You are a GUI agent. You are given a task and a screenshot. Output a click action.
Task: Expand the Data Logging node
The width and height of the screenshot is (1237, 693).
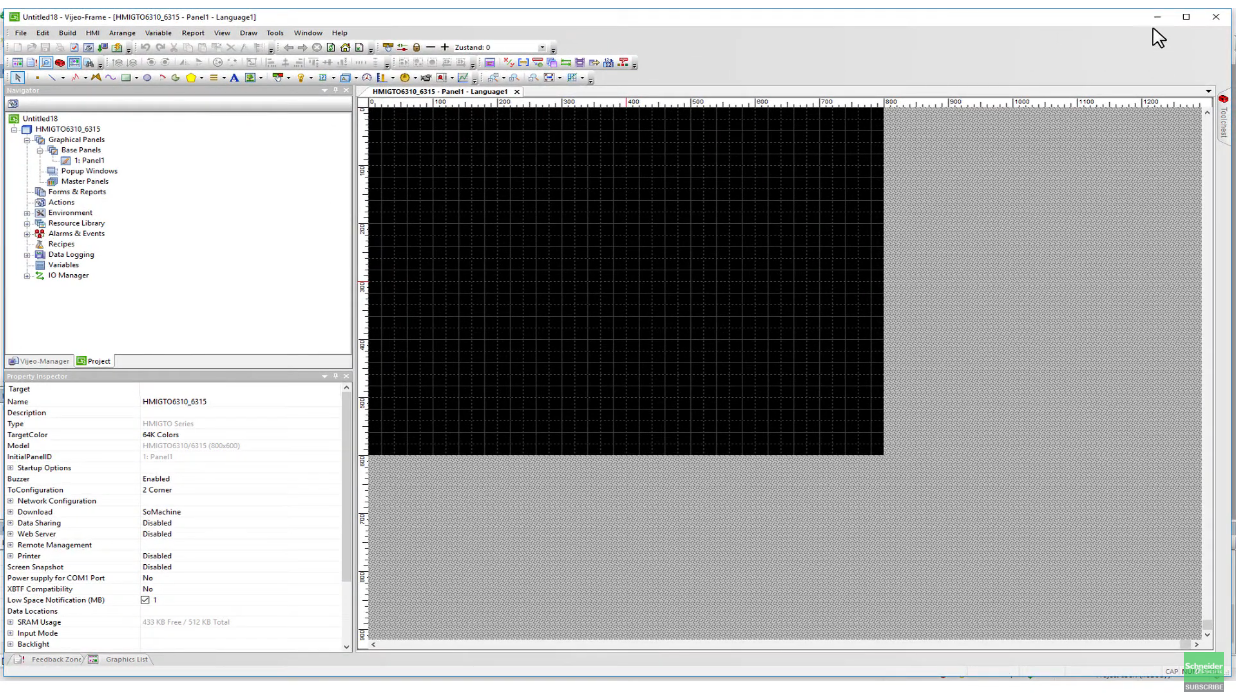pos(27,255)
